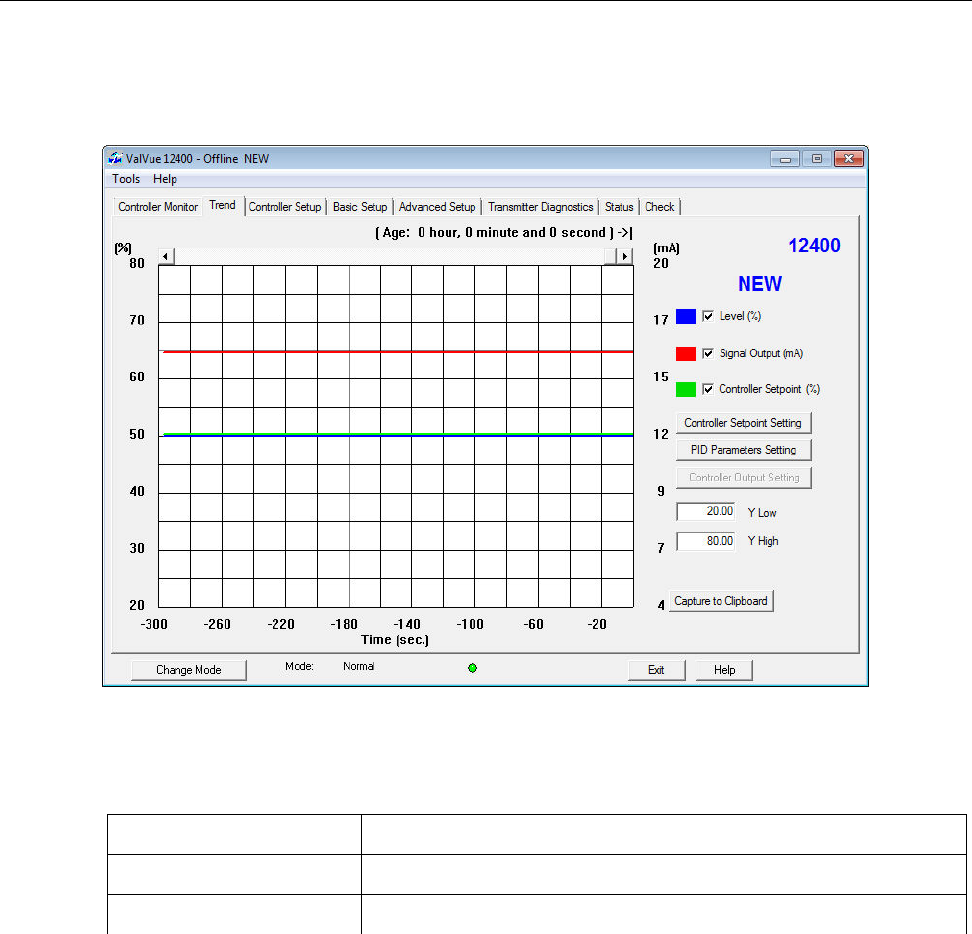Open the Basic Setup tab
Viewport: 972px width, 934px height.
point(360,207)
